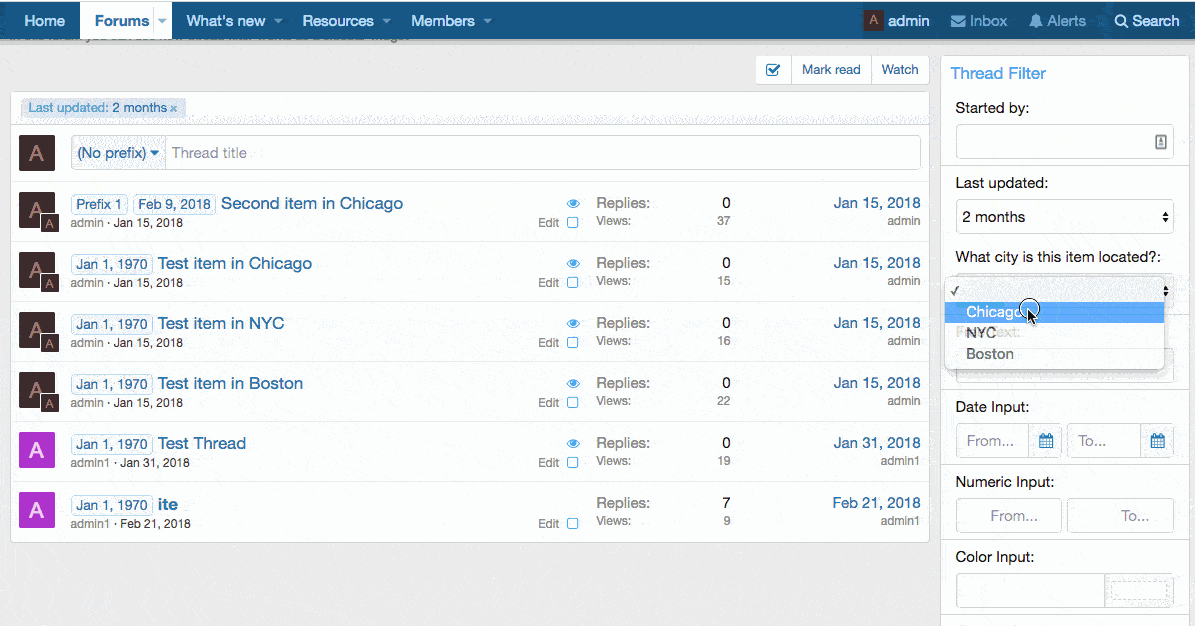Tick the checkbox for Test item in Boston
This screenshot has width=1195, height=626.
573,403
